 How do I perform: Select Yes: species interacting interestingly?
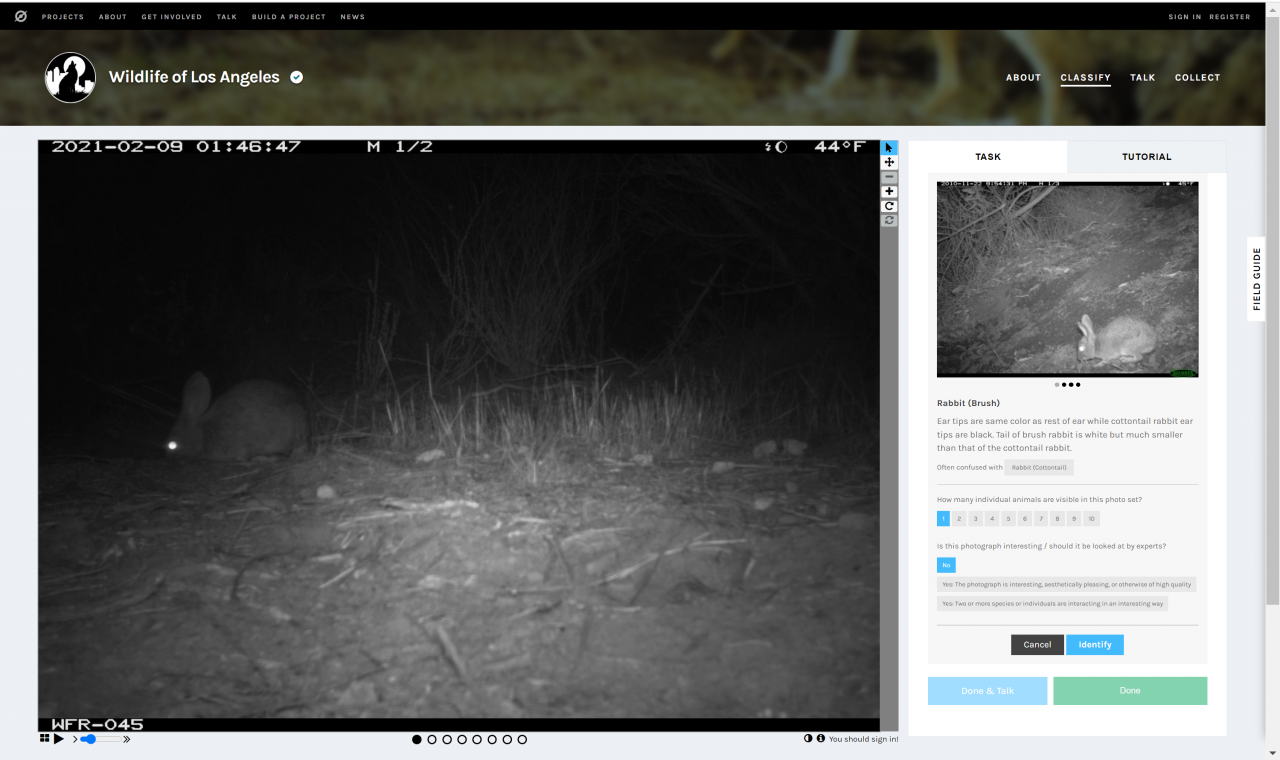click(1052, 603)
